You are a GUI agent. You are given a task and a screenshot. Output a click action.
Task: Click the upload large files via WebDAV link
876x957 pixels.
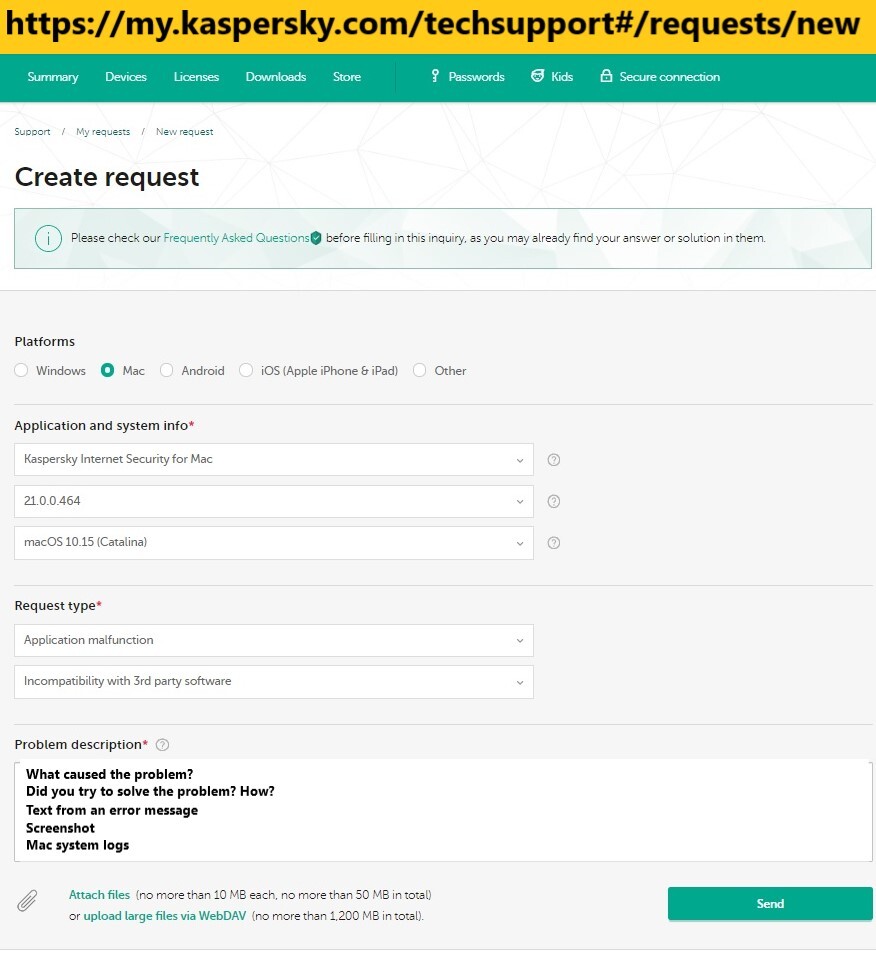pyautogui.click(x=165, y=915)
